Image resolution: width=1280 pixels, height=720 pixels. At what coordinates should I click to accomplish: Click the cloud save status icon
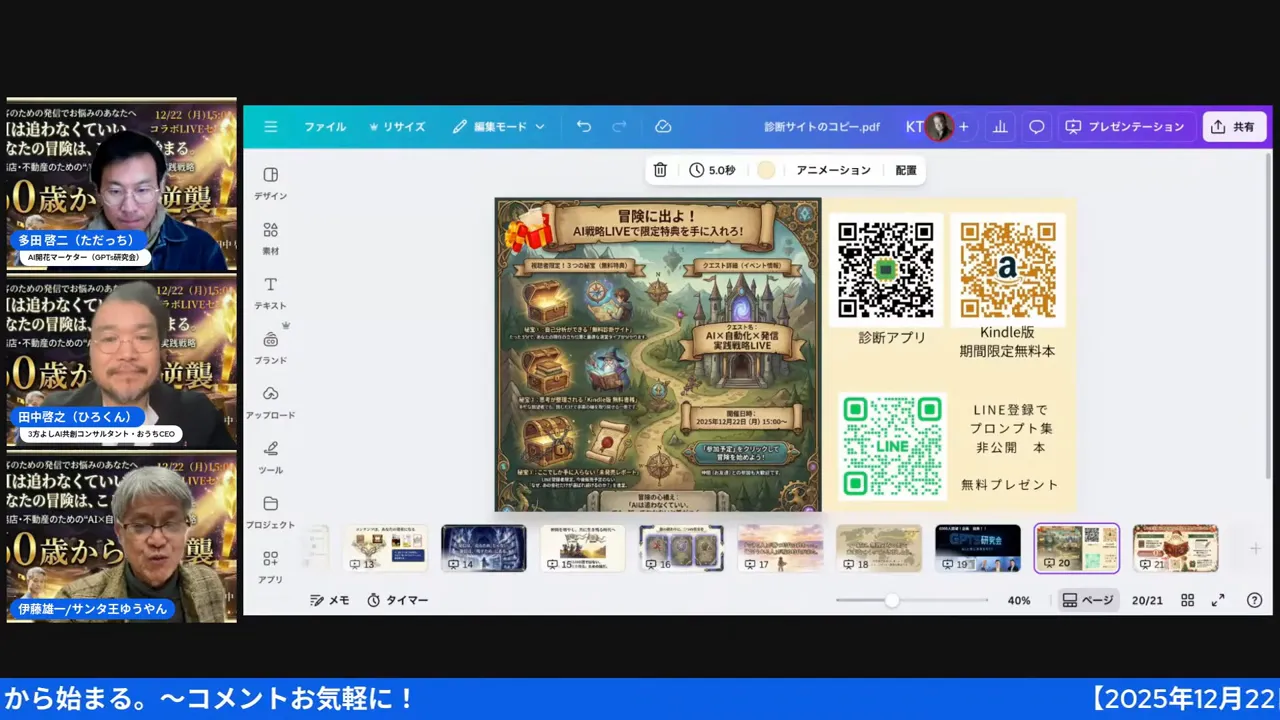coord(662,127)
